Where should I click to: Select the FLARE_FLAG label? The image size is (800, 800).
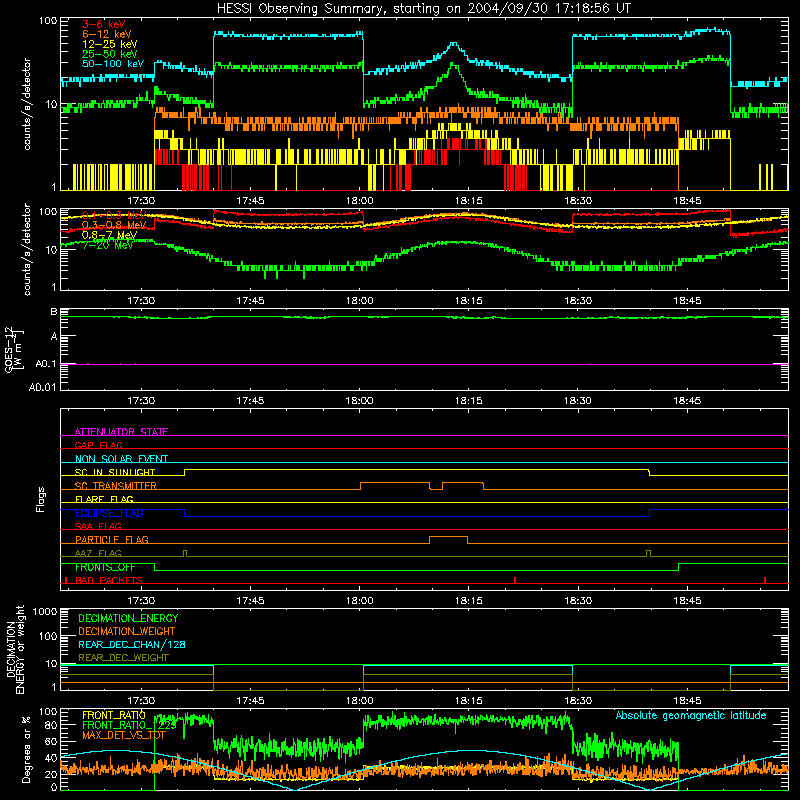pos(104,499)
